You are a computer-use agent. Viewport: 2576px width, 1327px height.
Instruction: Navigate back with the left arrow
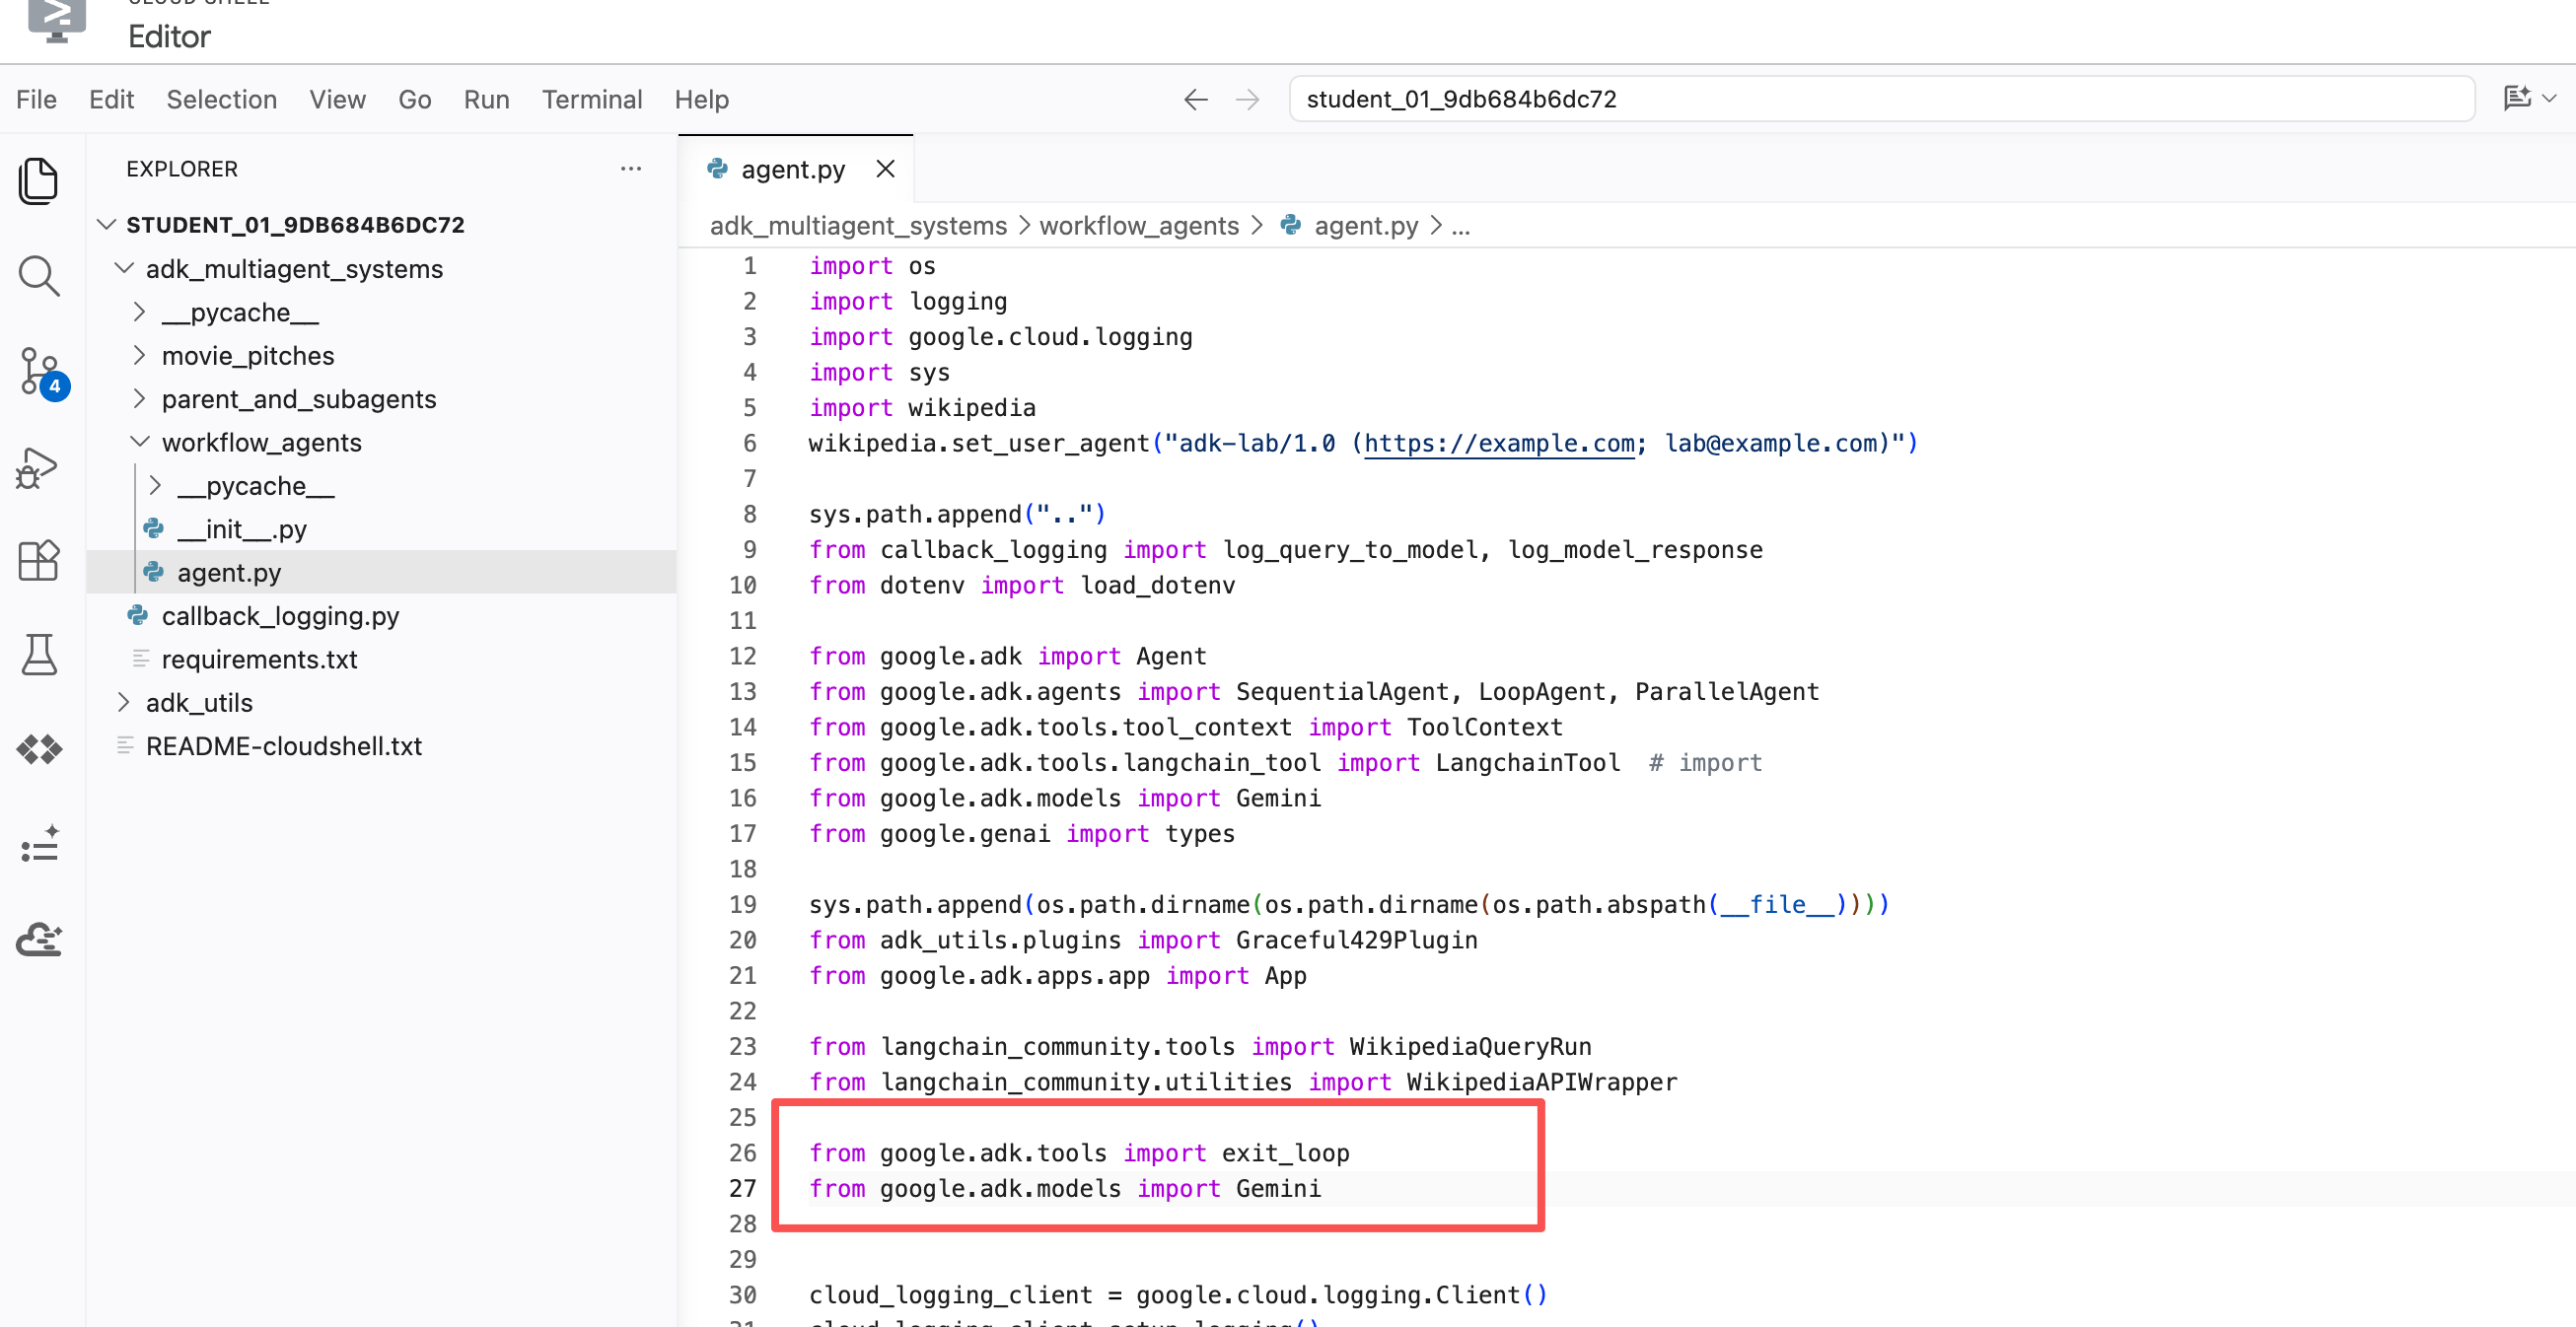tap(1195, 99)
